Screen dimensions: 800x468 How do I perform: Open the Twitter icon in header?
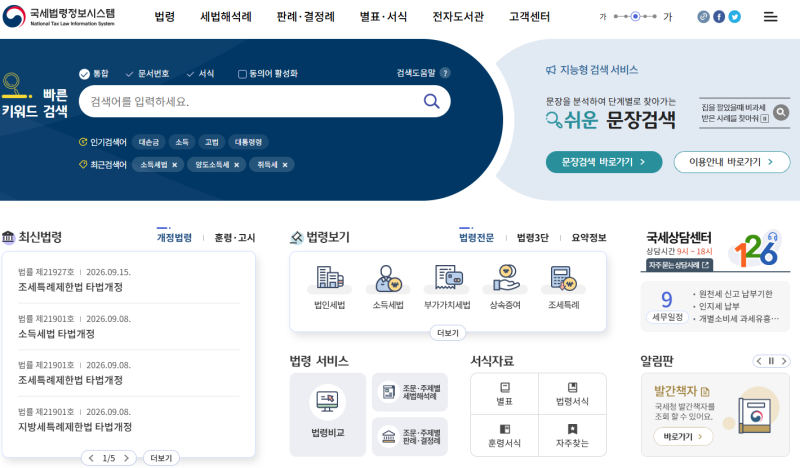[x=735, y=17]
